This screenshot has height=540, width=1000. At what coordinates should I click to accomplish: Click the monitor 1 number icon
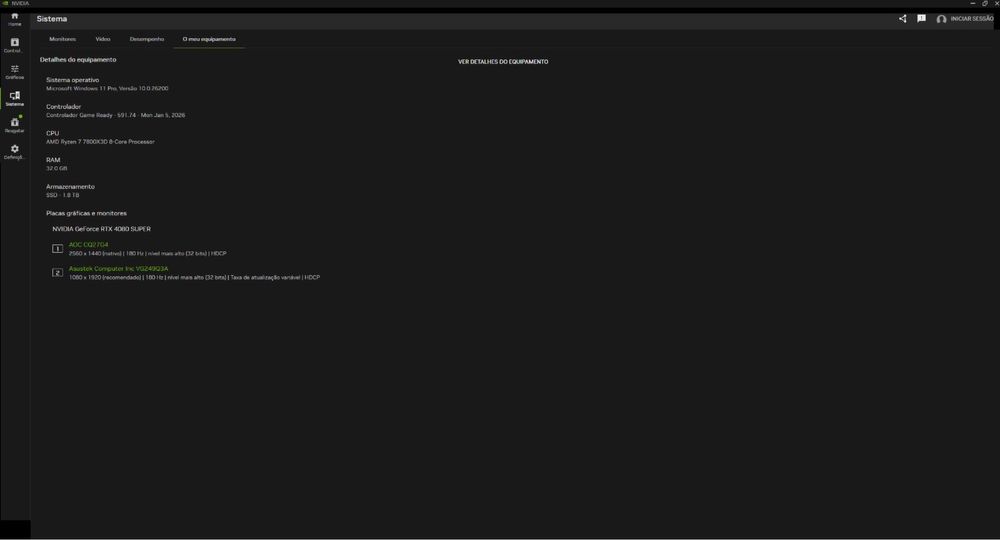[57, 249]
